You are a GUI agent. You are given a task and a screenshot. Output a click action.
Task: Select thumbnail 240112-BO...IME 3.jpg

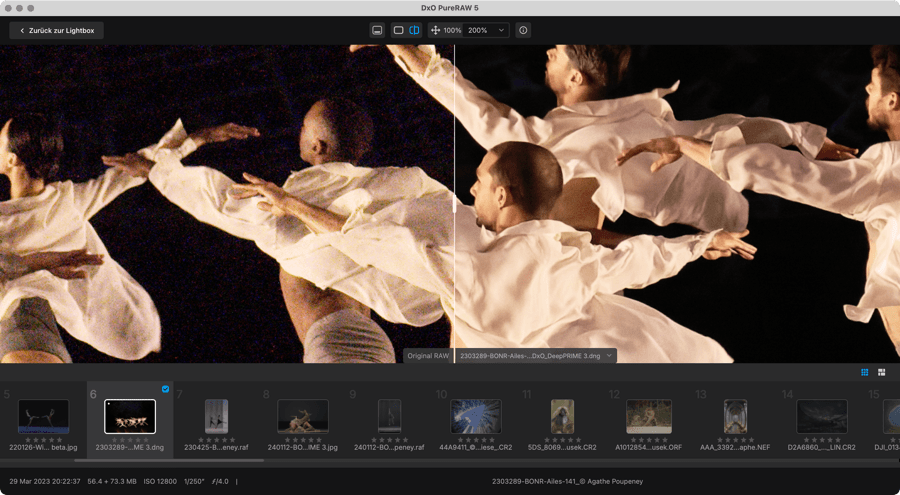click(x=303, y=416)
